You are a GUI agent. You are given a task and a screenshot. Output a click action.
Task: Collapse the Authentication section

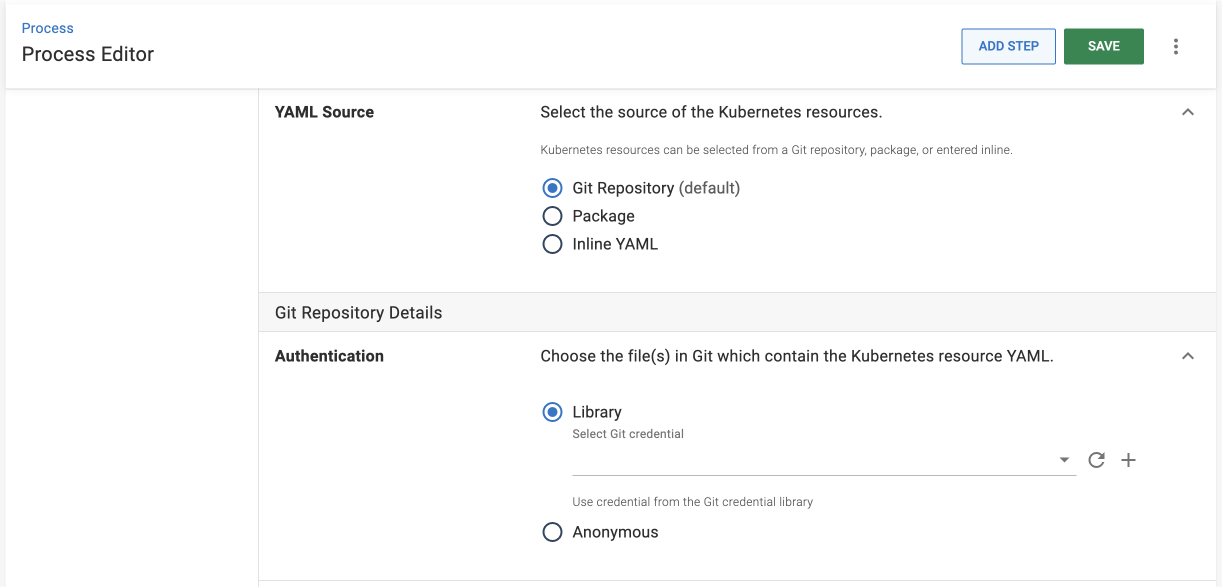(x=1189, y=356)
